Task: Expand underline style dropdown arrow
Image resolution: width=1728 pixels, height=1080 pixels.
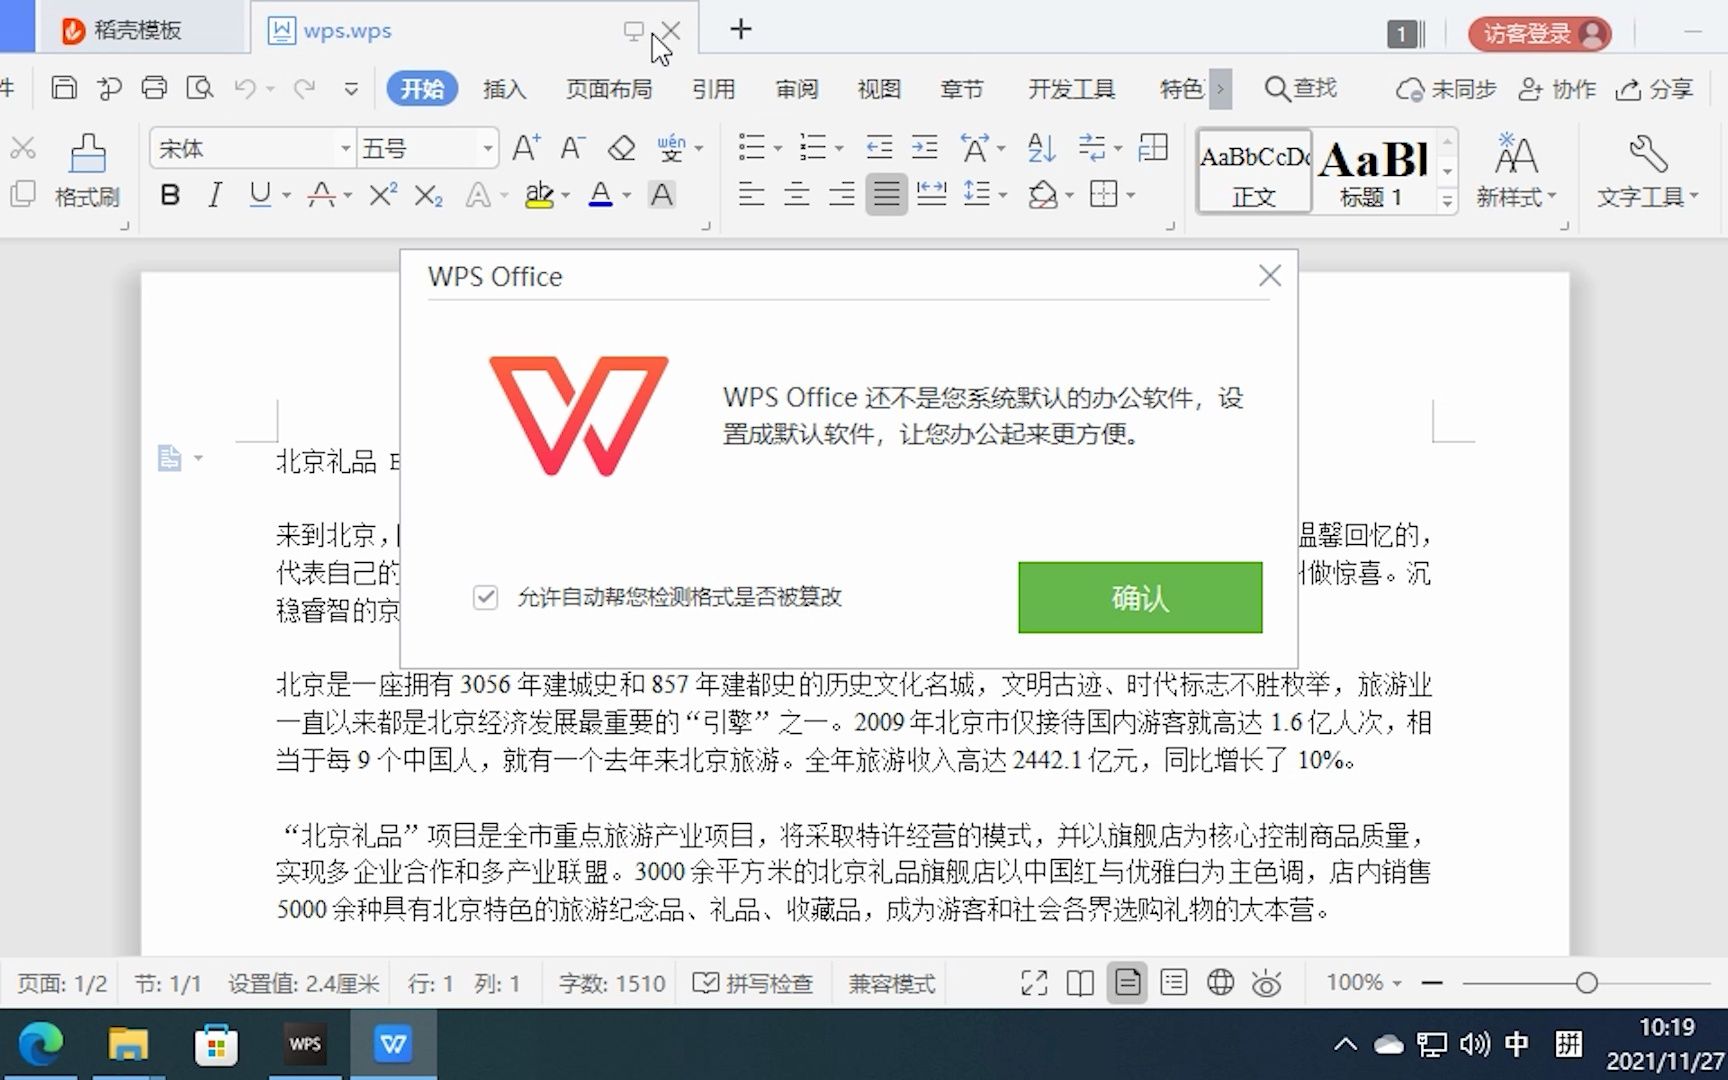Action: [286, 196]
